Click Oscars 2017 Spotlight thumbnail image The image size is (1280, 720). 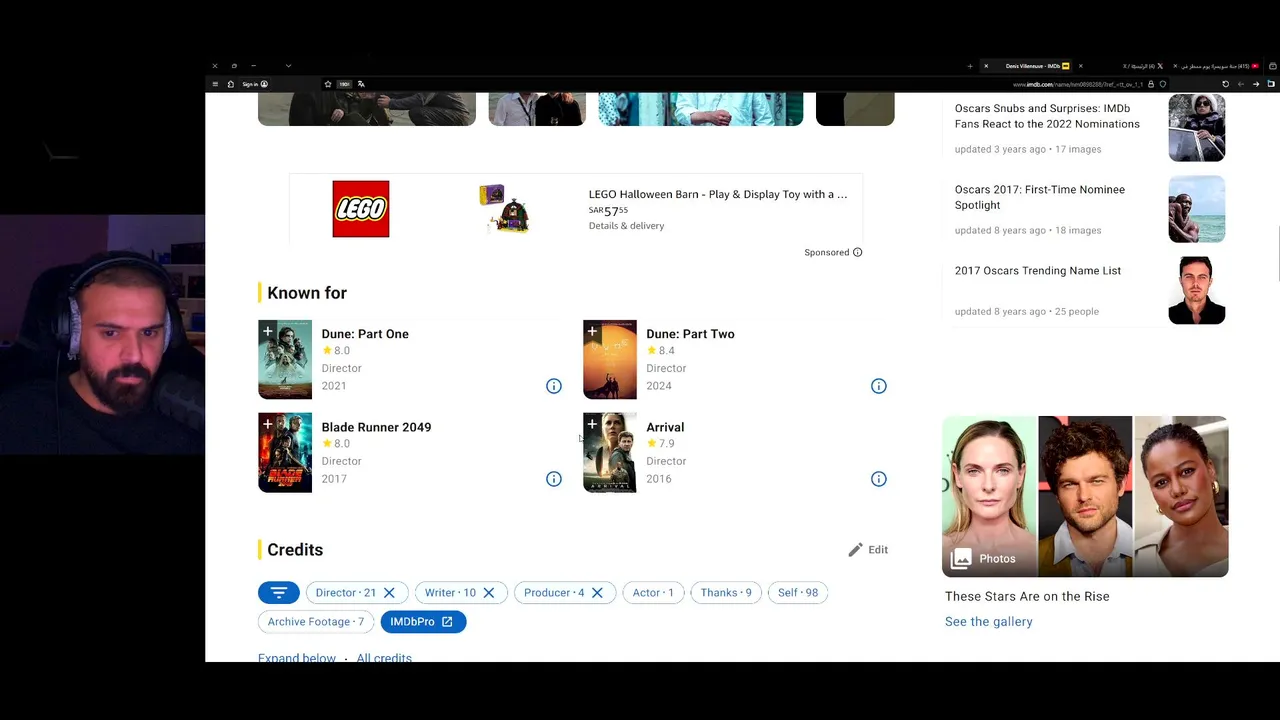click(1197, 209)
